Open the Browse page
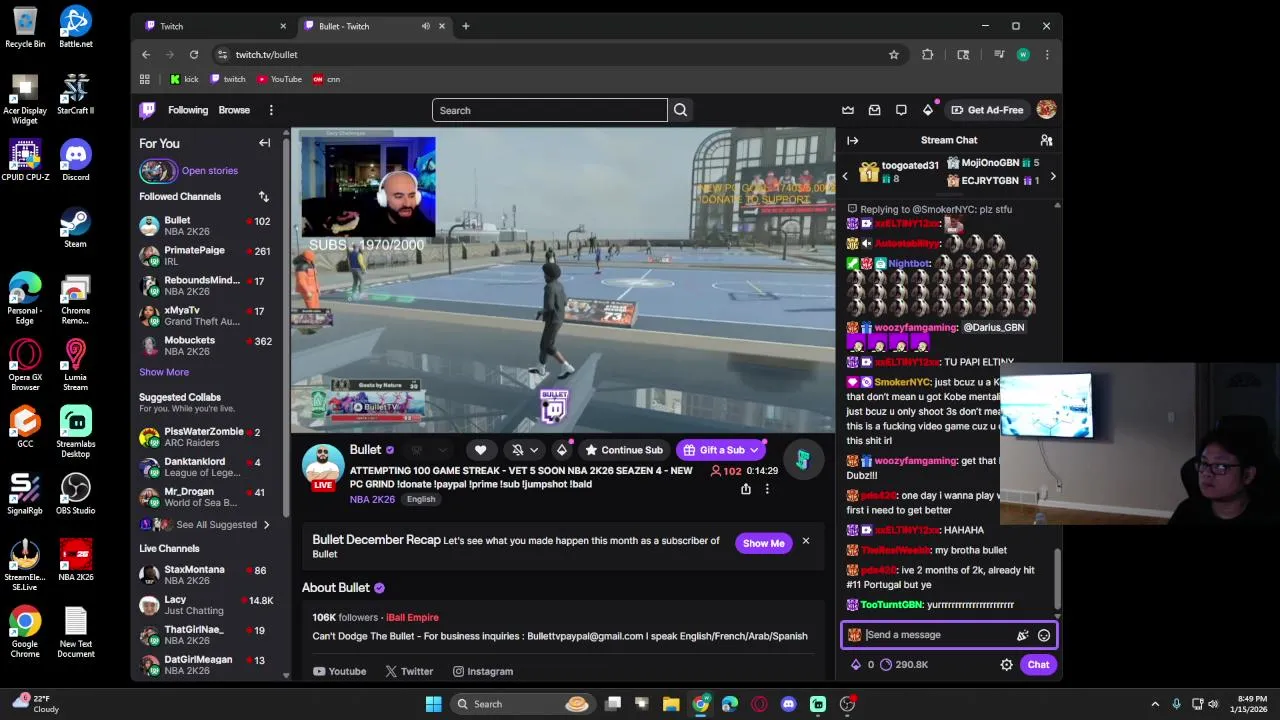This screenshot has height=720, width=1280. (234, 110)
